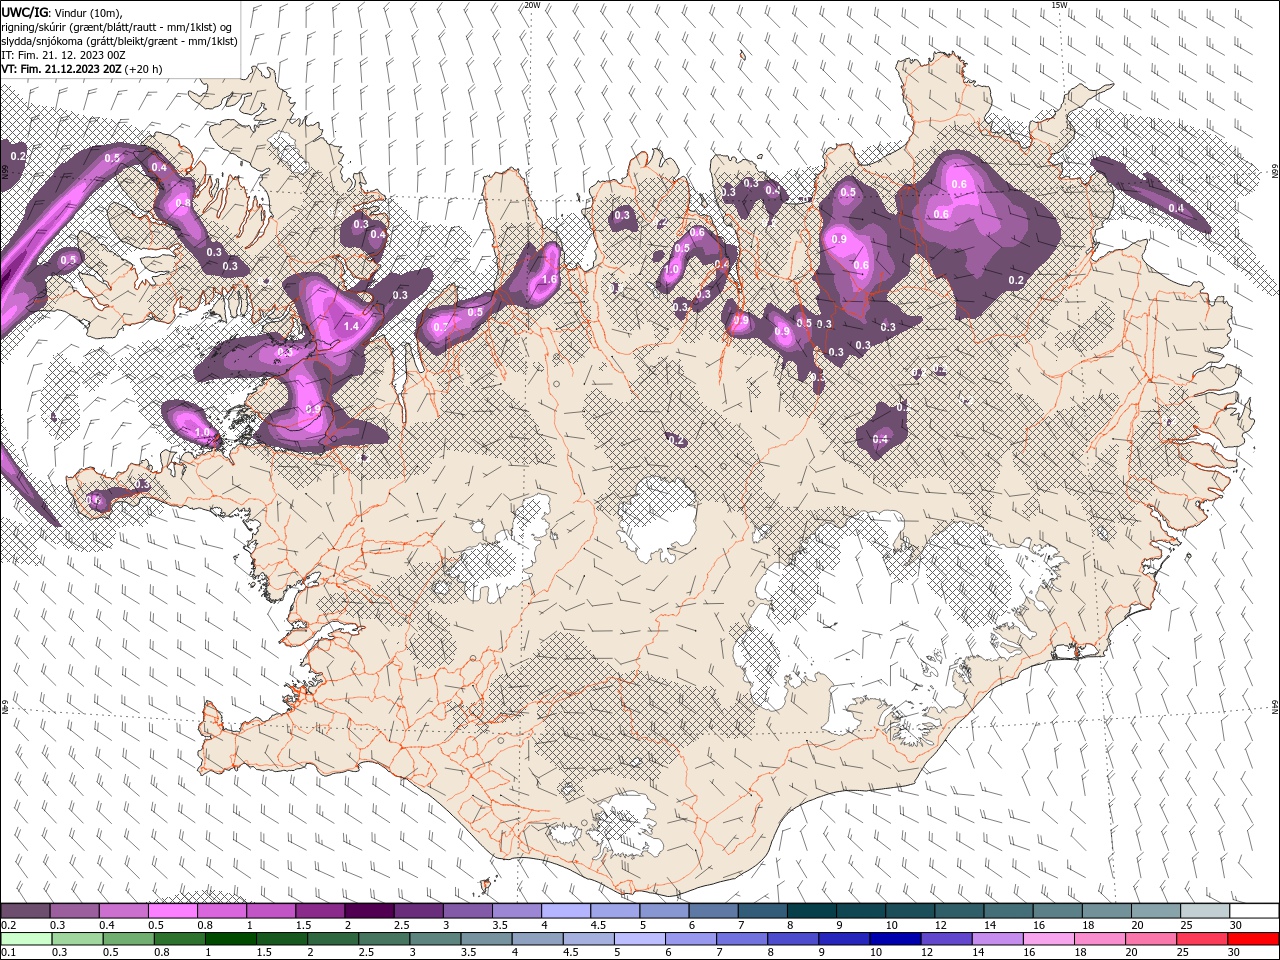Click the 'UWC/IG: Vindur (10m)' title line
Screen dimensions: 1280x960
(61, 12)
